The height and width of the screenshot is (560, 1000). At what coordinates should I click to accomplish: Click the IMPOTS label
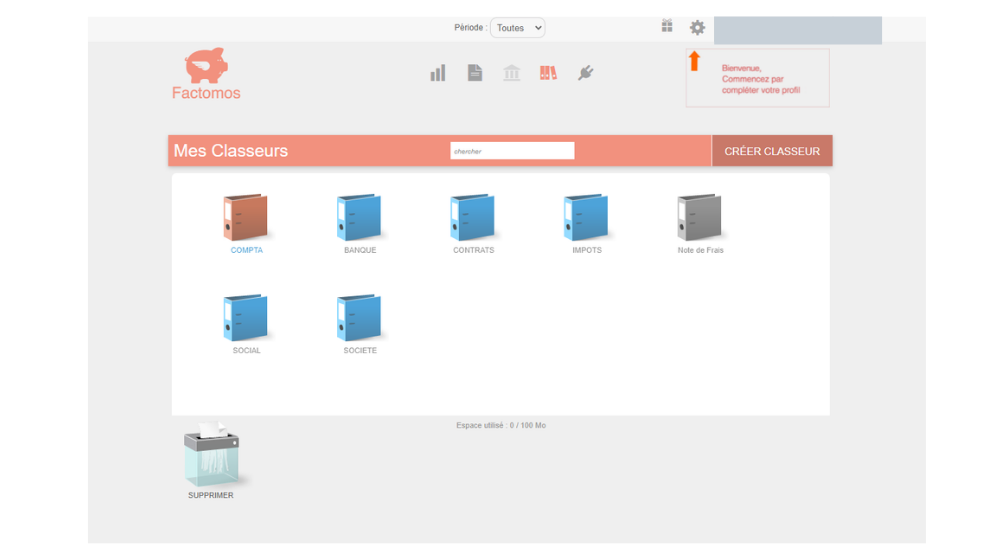587,250
